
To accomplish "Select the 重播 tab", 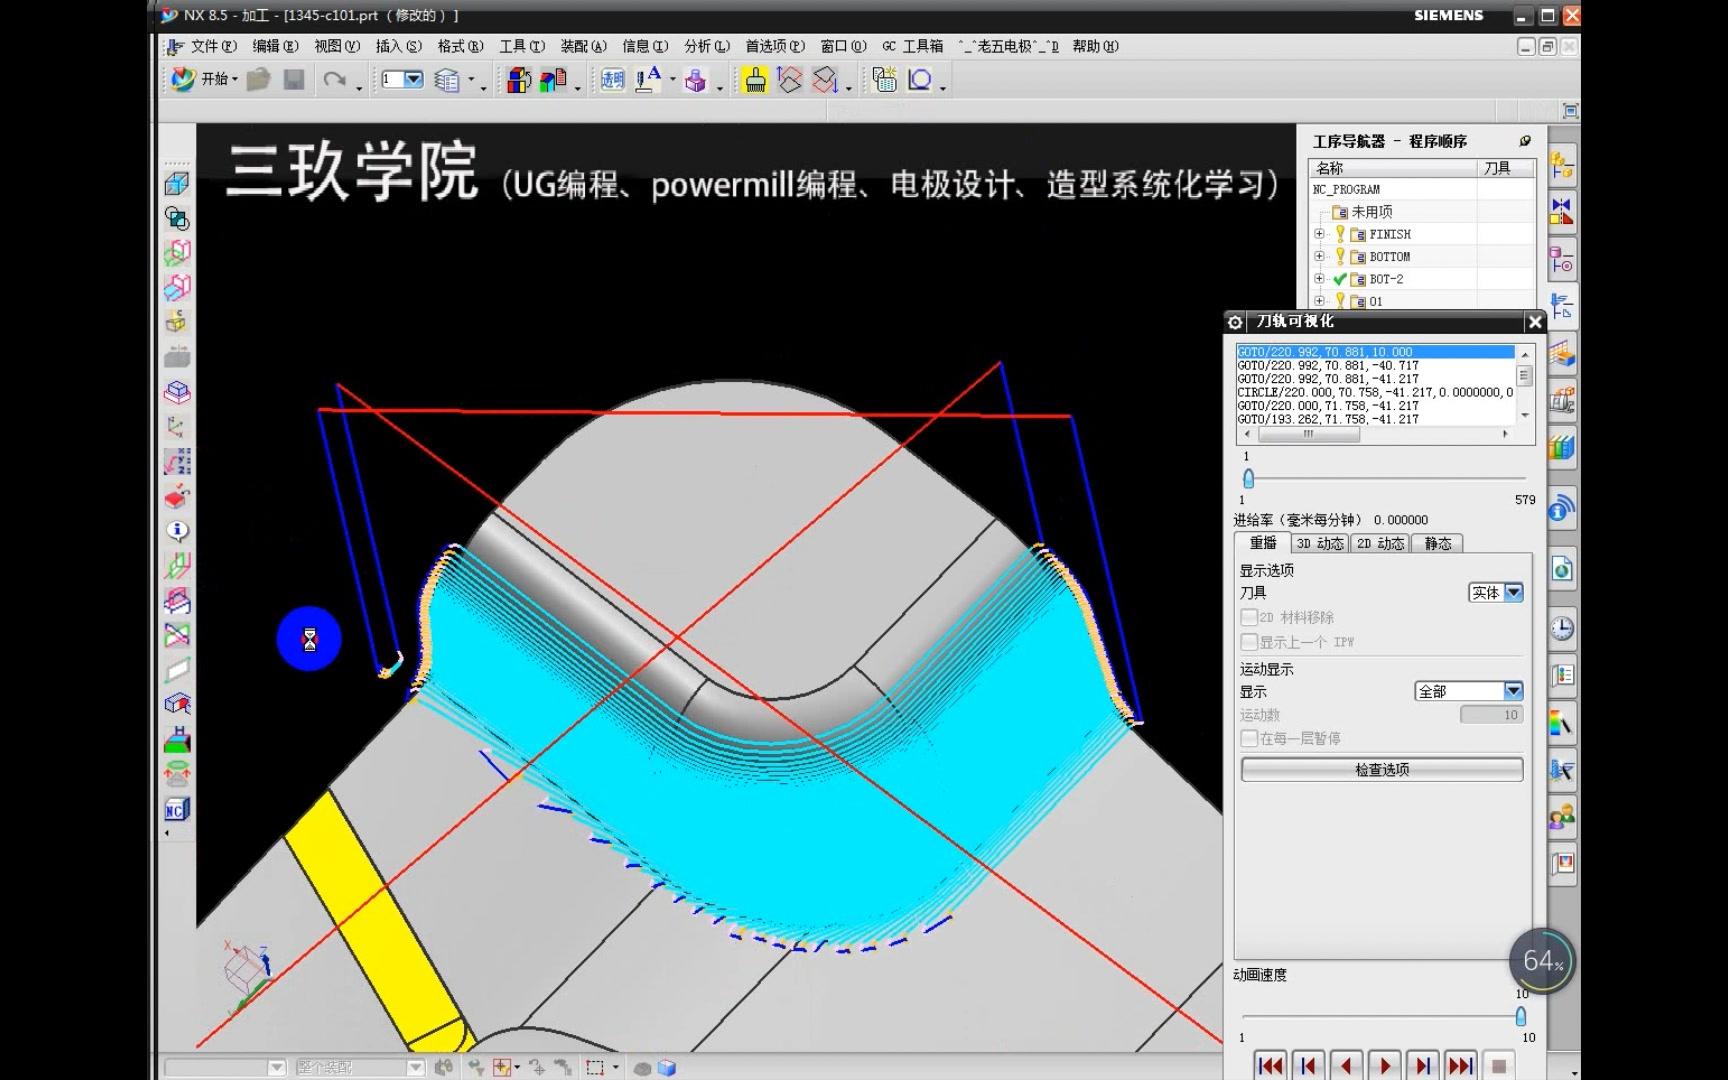I will pyautogui.click(x=1263, y=542).
